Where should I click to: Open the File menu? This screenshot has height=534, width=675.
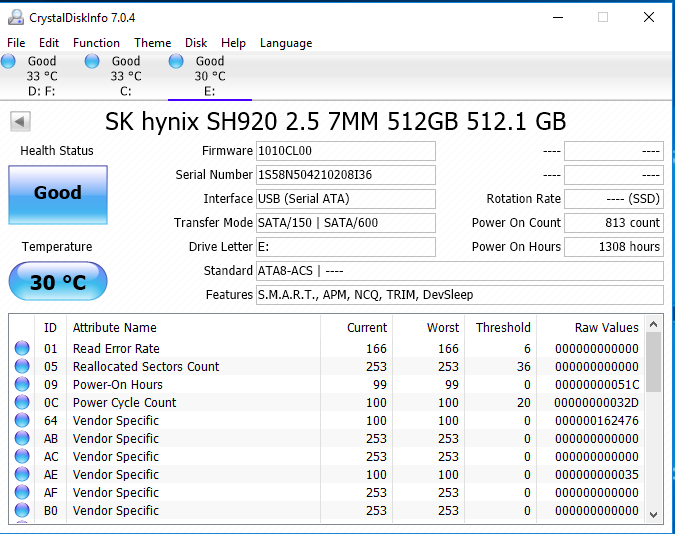tap(16, 43)
